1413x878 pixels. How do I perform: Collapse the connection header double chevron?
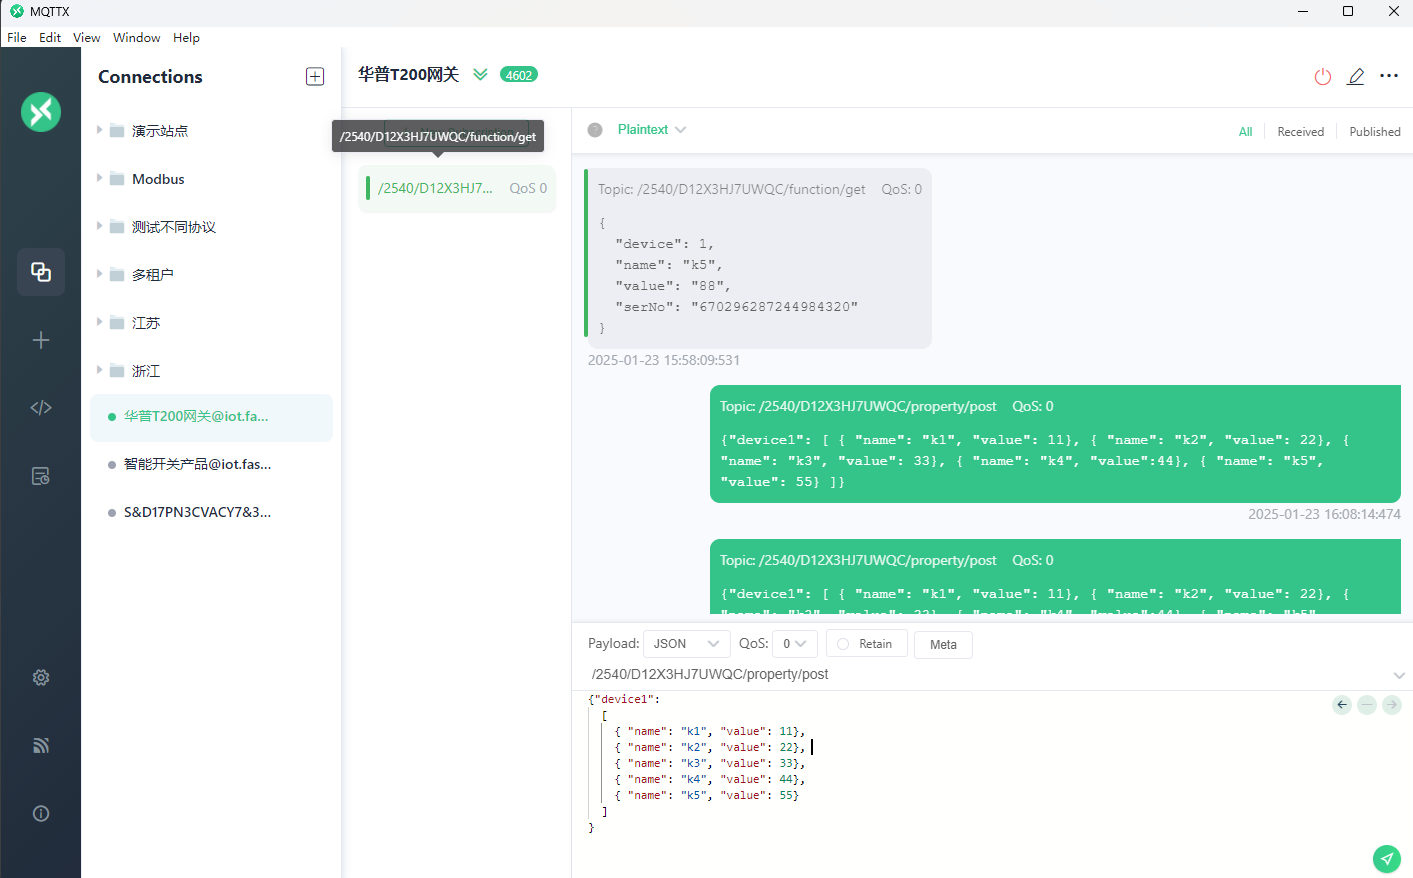[480, 75]
